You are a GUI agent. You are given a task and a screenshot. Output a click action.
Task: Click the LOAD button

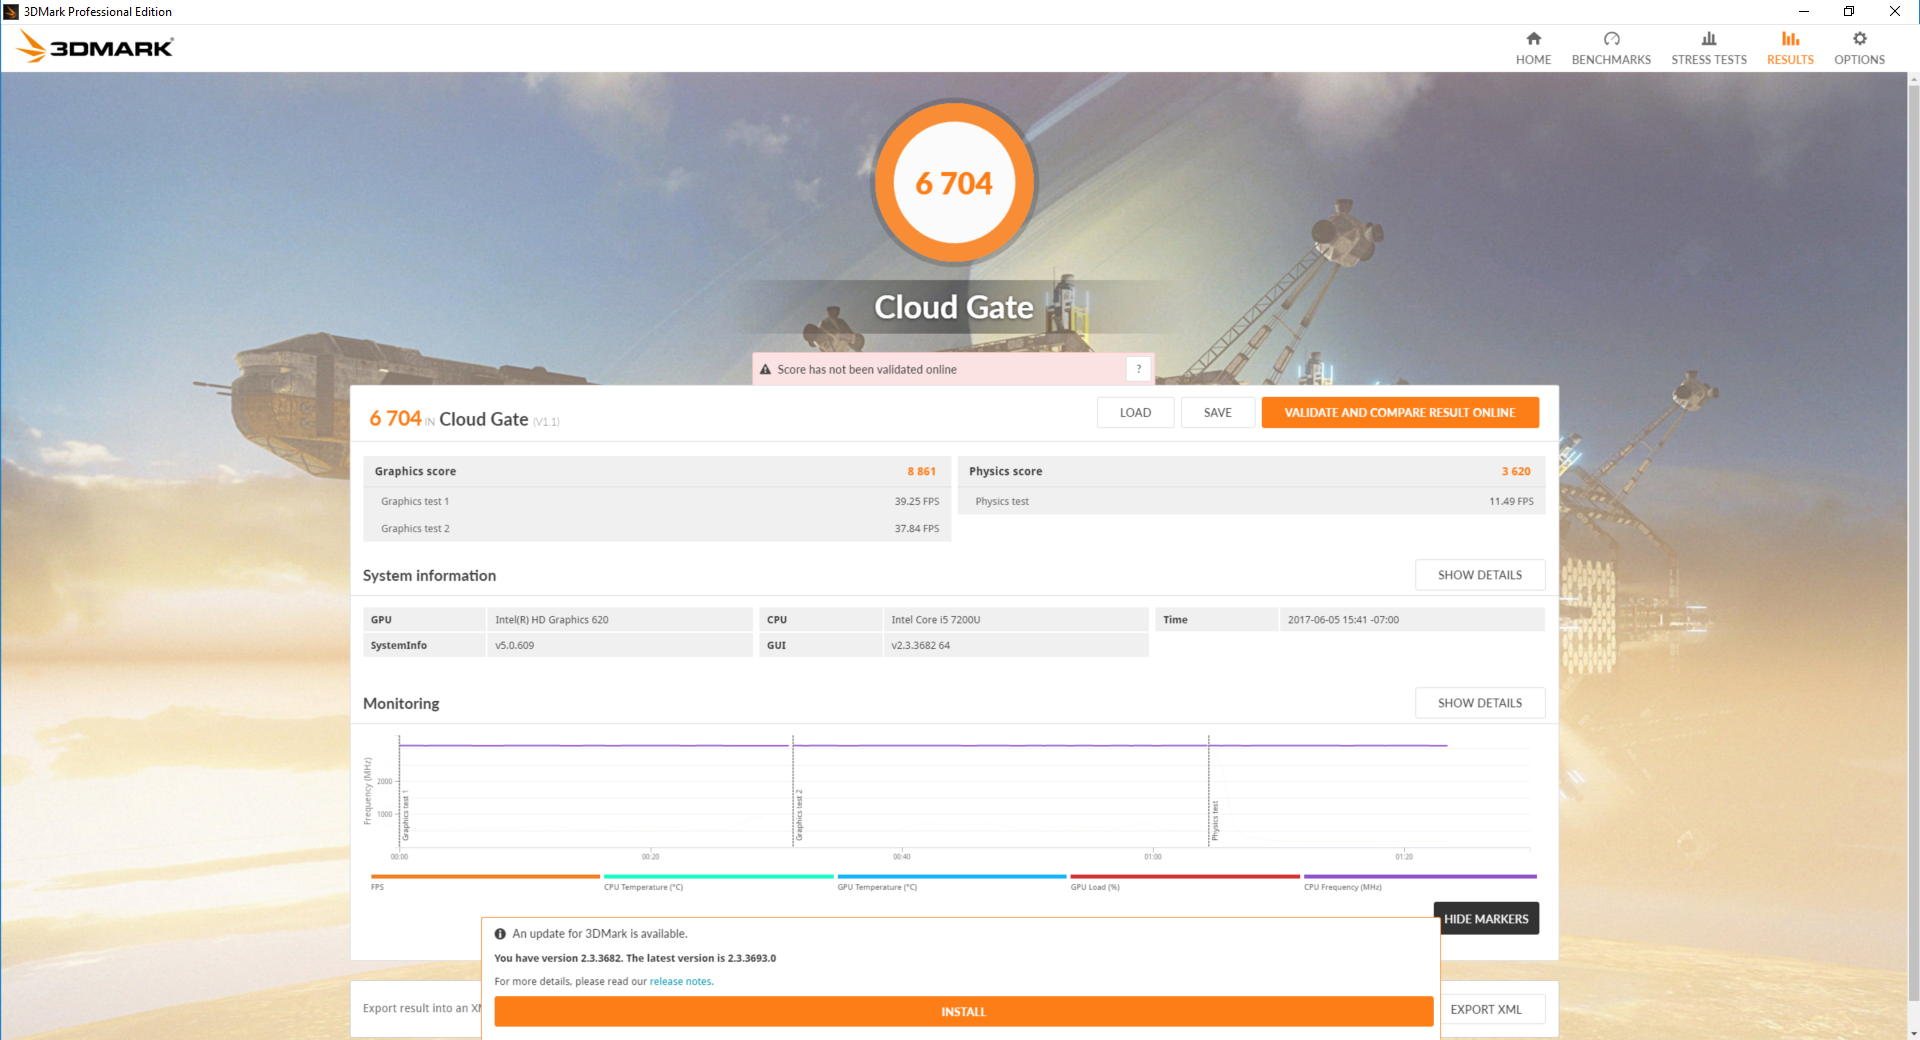(1135, 413)
